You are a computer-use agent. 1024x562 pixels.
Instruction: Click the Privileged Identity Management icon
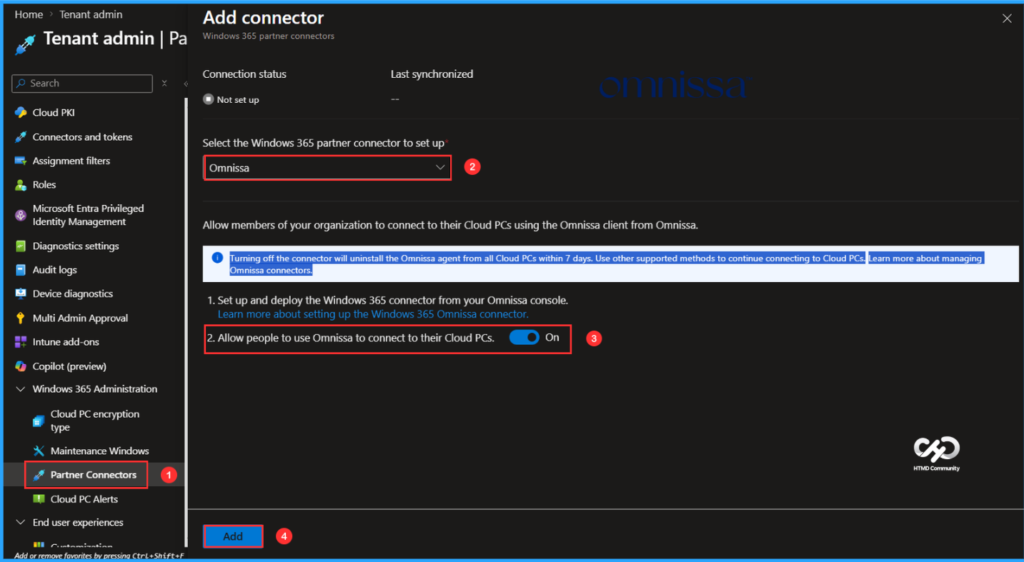point(20,215)
